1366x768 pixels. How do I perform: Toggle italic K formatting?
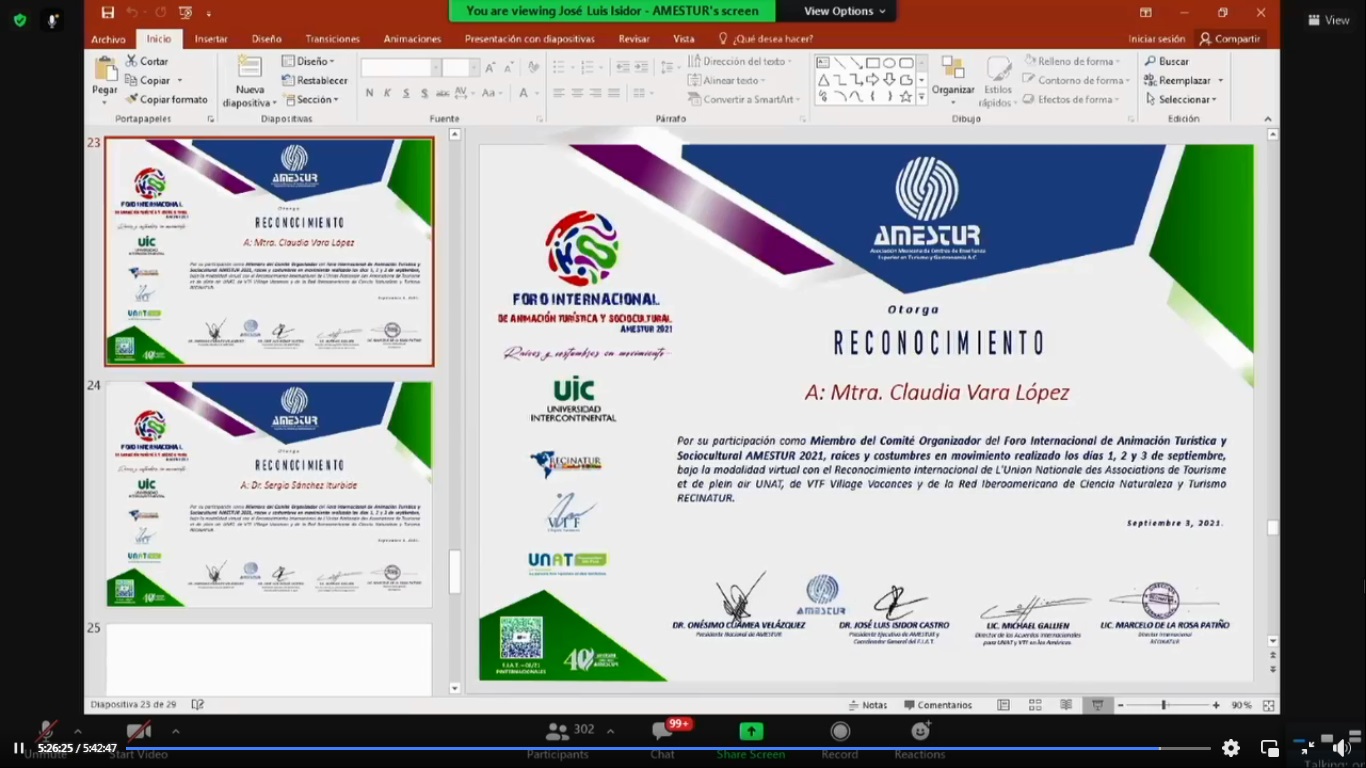[388, 93]
